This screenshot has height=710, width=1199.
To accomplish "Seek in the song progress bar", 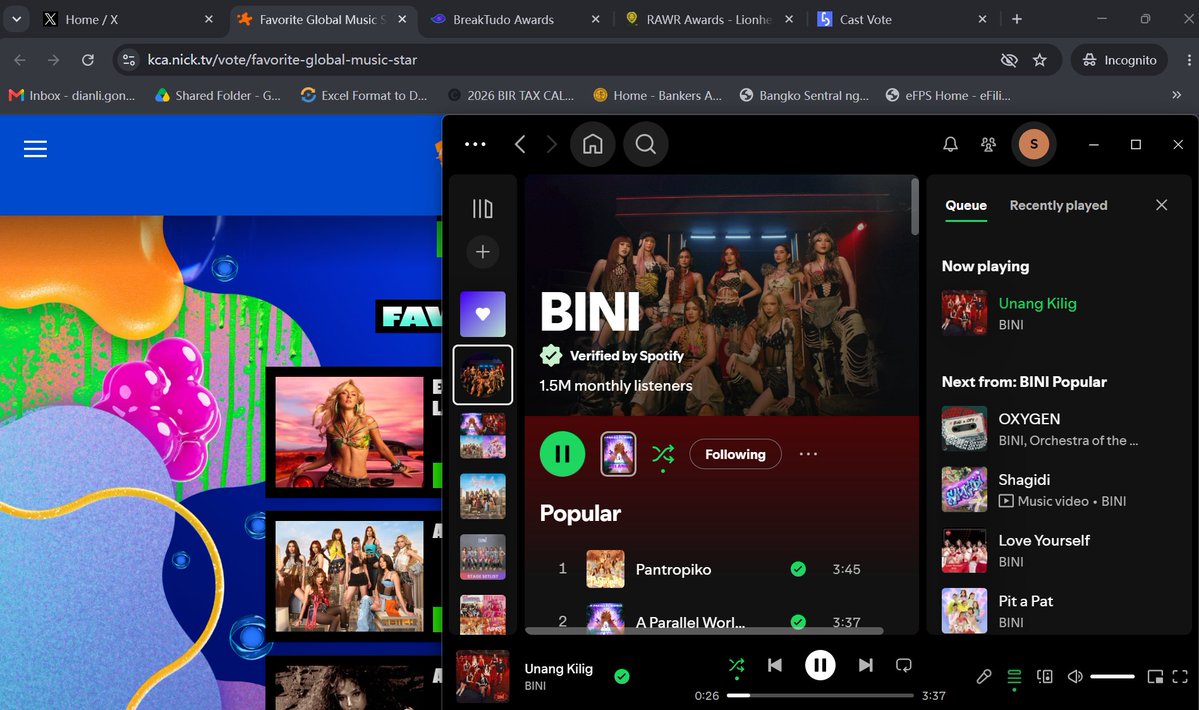I will 820,695.
